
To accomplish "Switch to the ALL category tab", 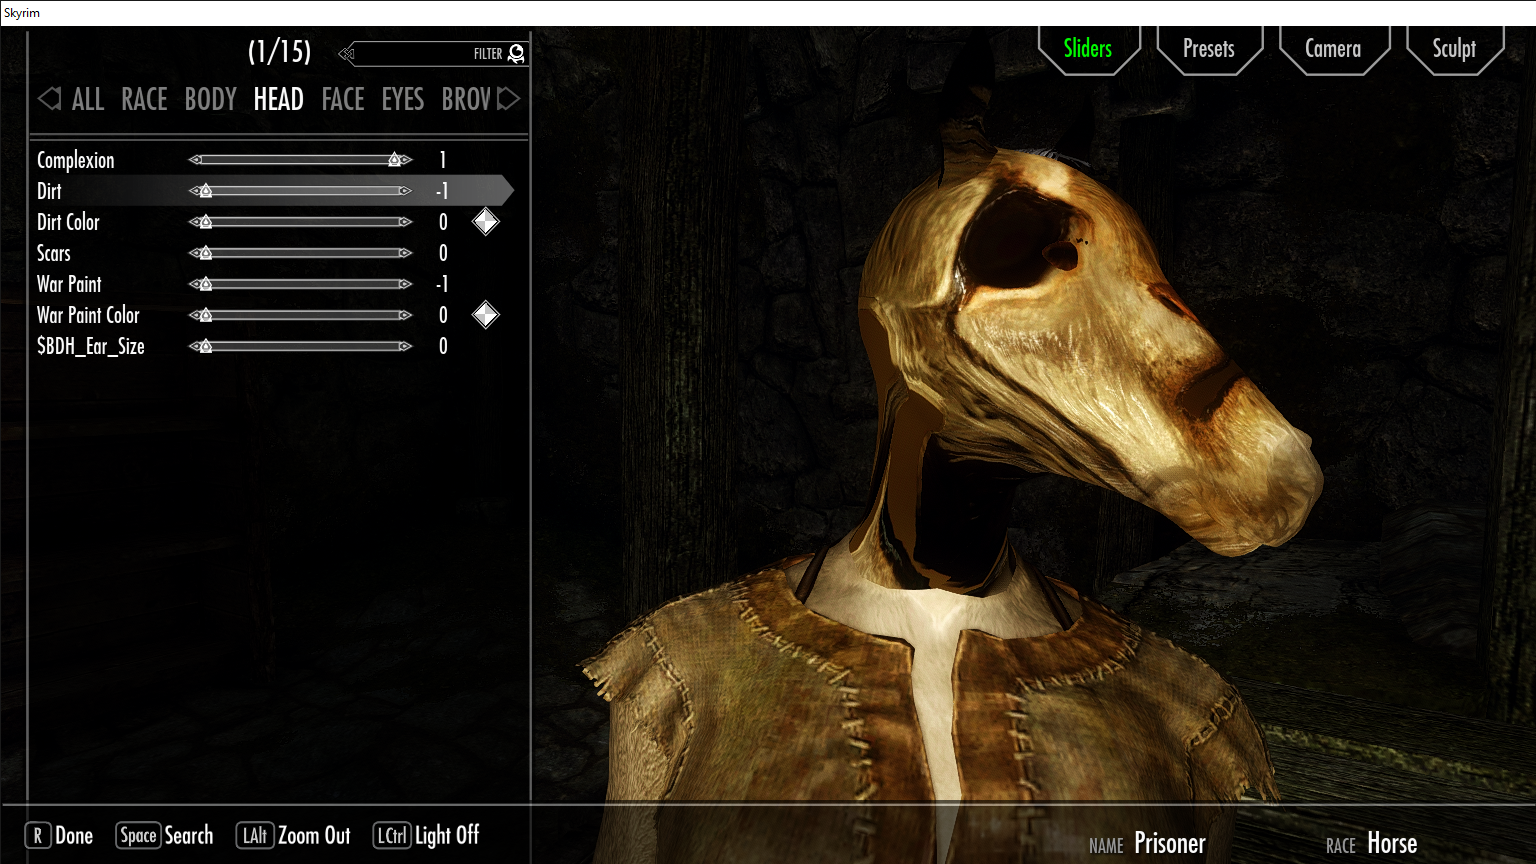I will click(x=88, y=99).
